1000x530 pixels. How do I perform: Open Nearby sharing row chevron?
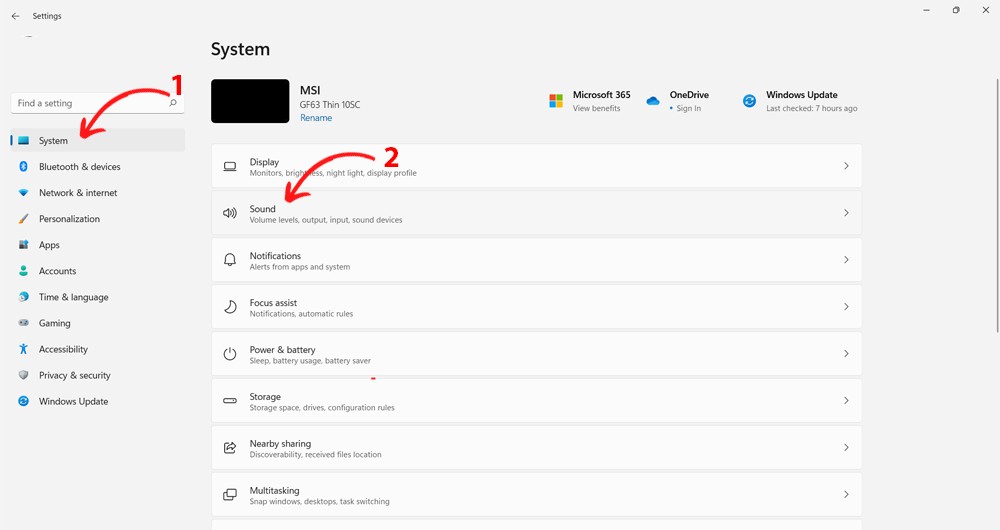click(846, 448)
